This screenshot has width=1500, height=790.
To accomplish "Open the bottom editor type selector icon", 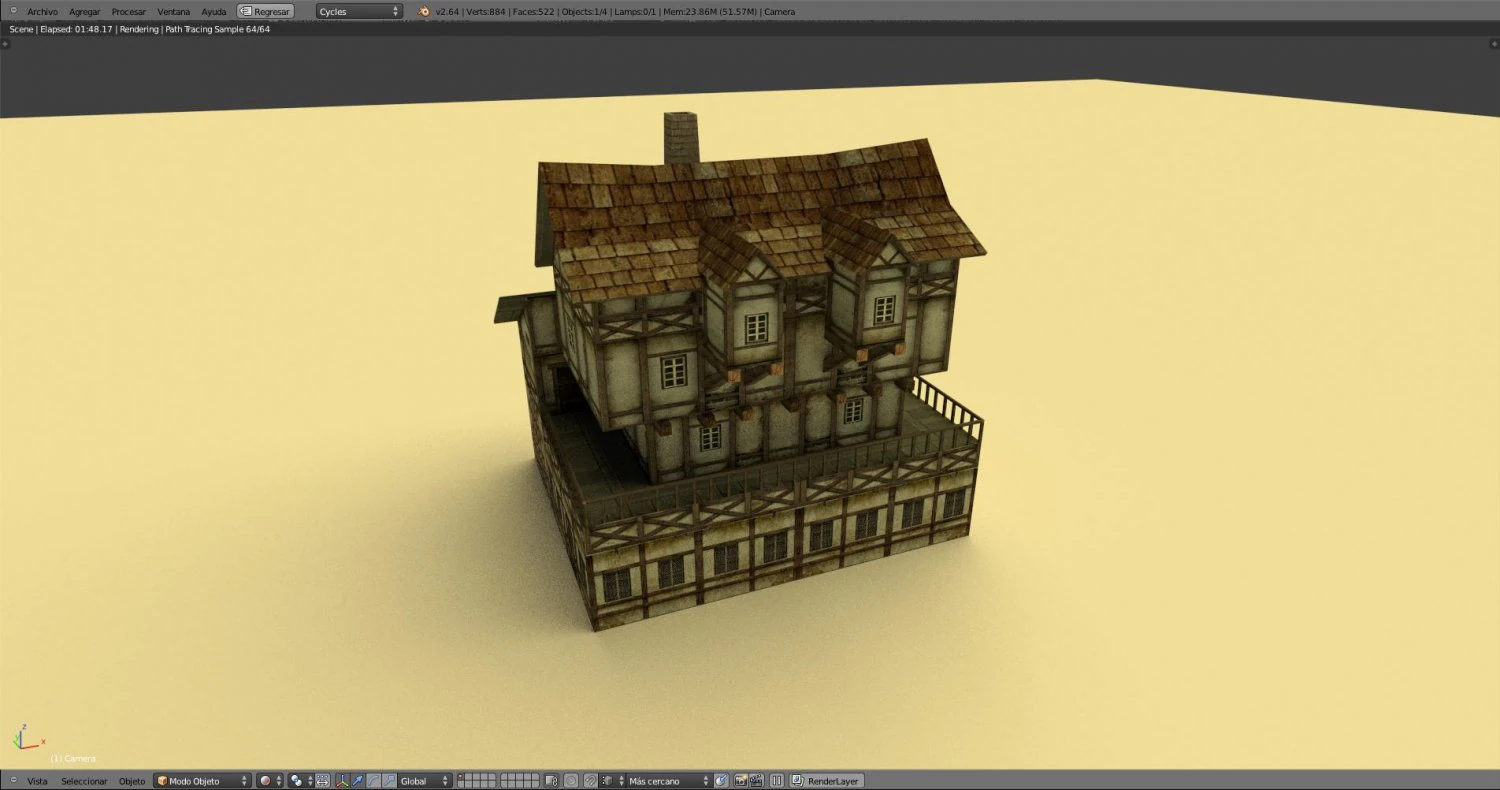I will 13,781.
